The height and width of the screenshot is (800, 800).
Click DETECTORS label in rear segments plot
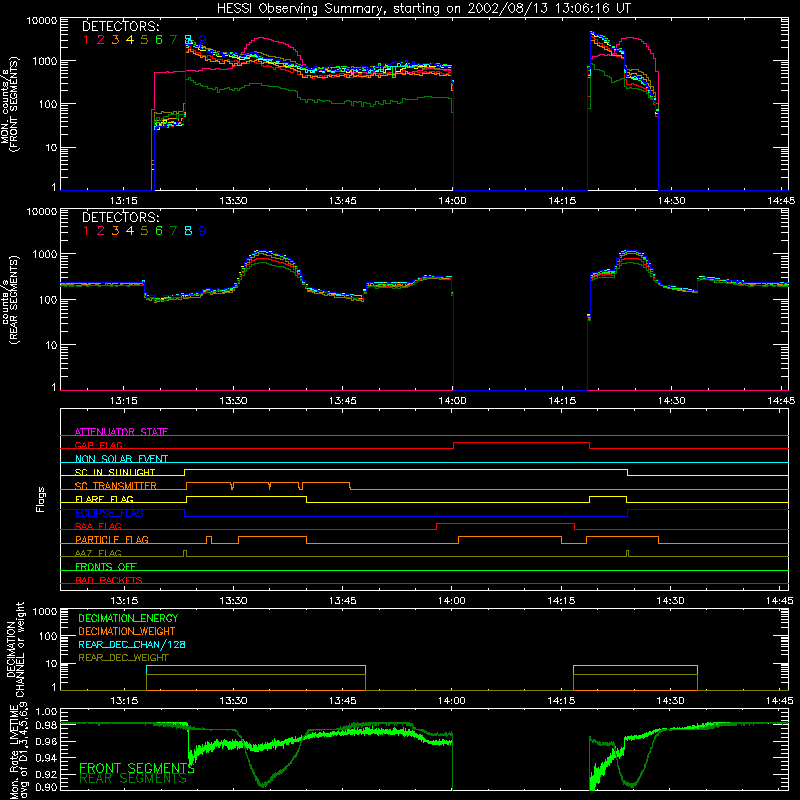[121, 217]
